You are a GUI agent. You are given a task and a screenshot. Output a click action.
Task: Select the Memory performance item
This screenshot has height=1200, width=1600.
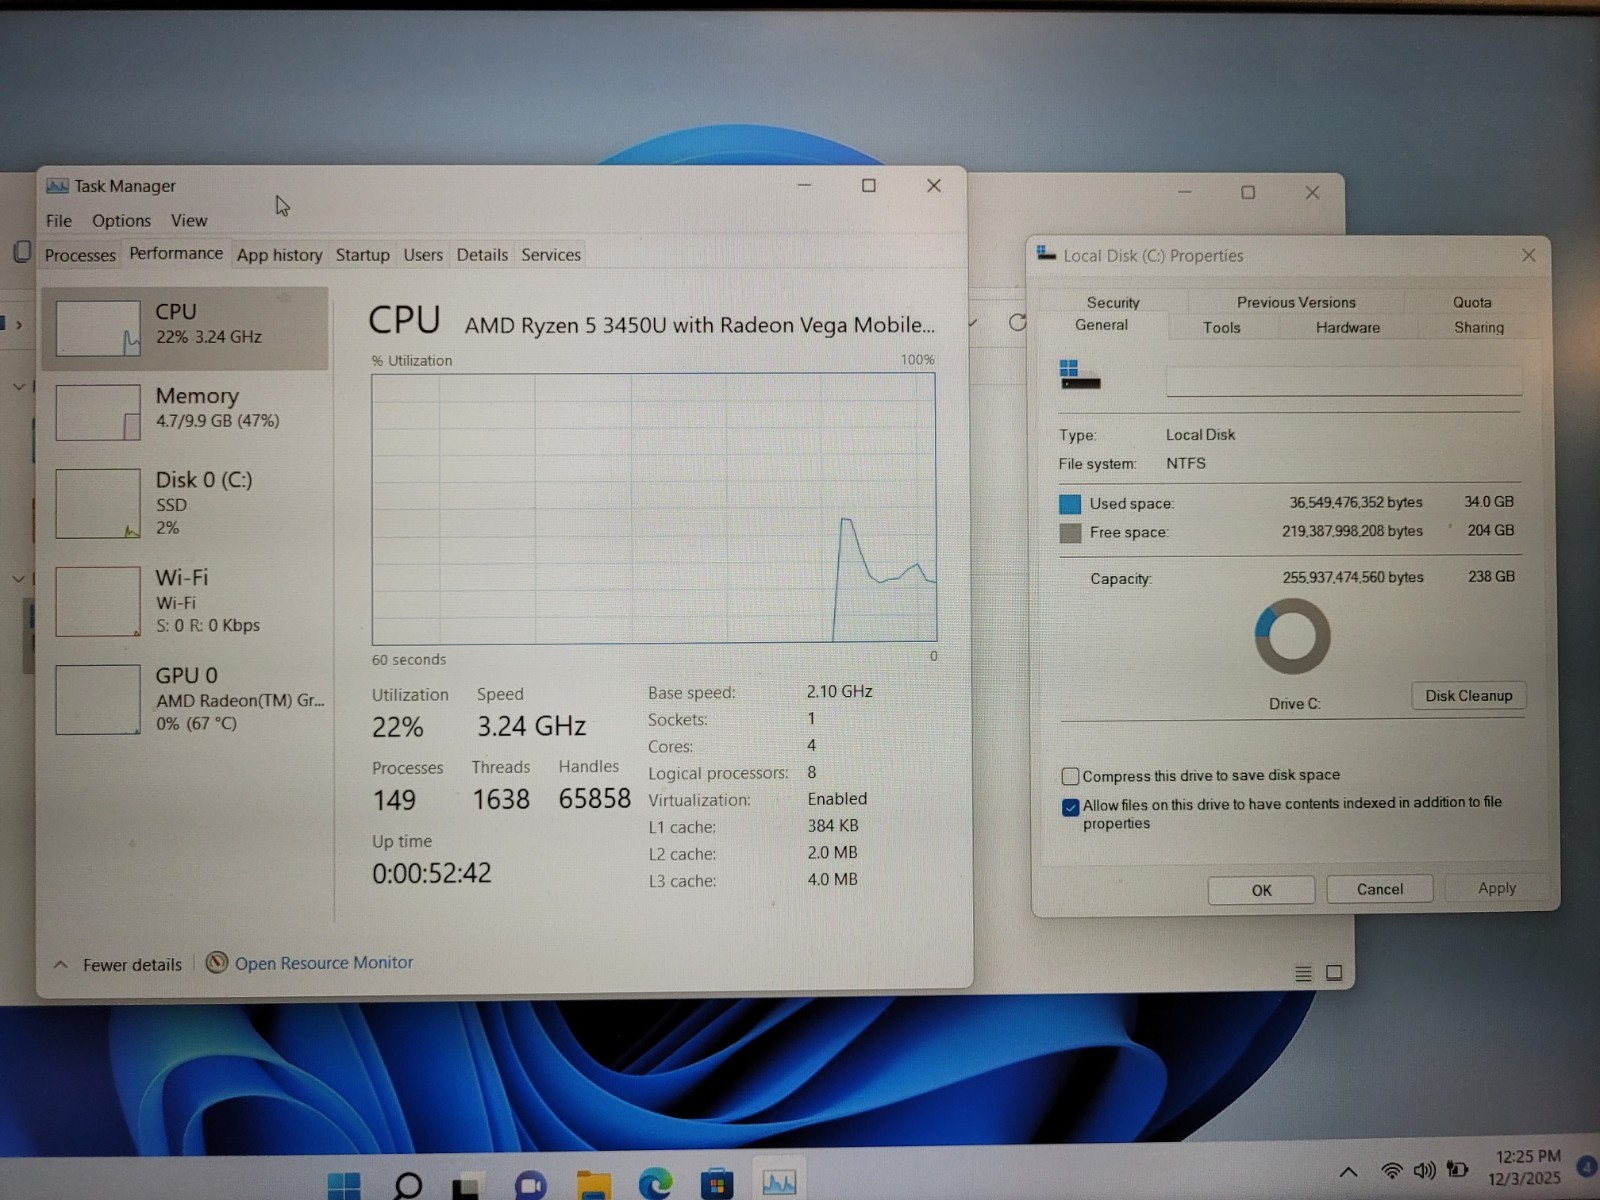(x=185, y=411)
